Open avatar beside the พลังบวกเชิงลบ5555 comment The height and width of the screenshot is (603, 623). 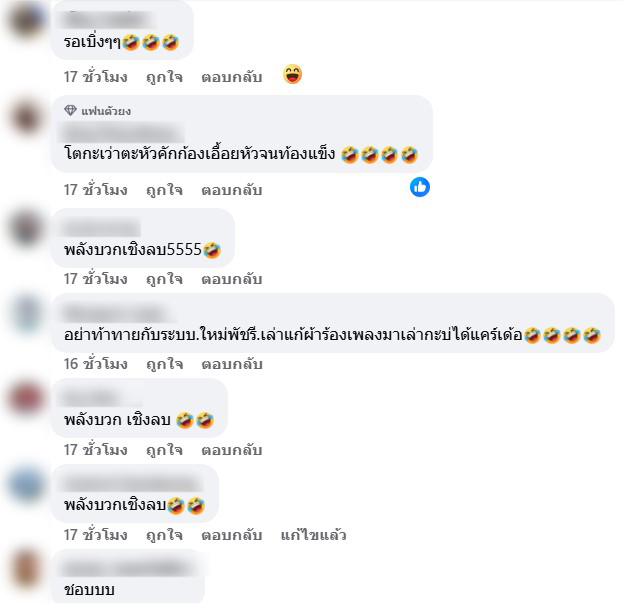[26, 228]
